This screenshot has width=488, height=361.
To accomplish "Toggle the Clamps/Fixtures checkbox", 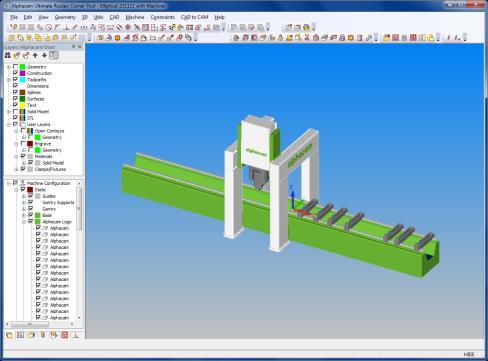I will 23,169.
